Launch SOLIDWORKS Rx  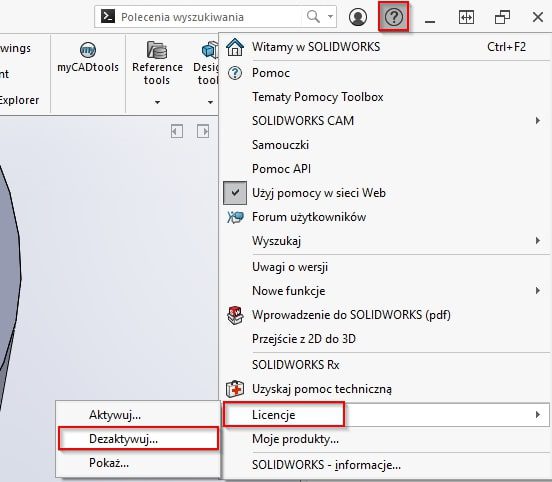(x=386, y=365)
